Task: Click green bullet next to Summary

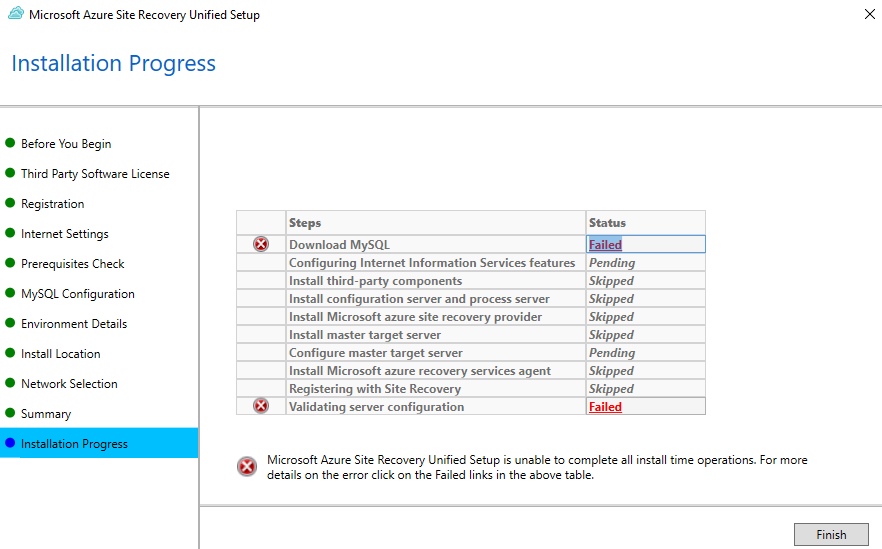Action: tap(10, 412)
